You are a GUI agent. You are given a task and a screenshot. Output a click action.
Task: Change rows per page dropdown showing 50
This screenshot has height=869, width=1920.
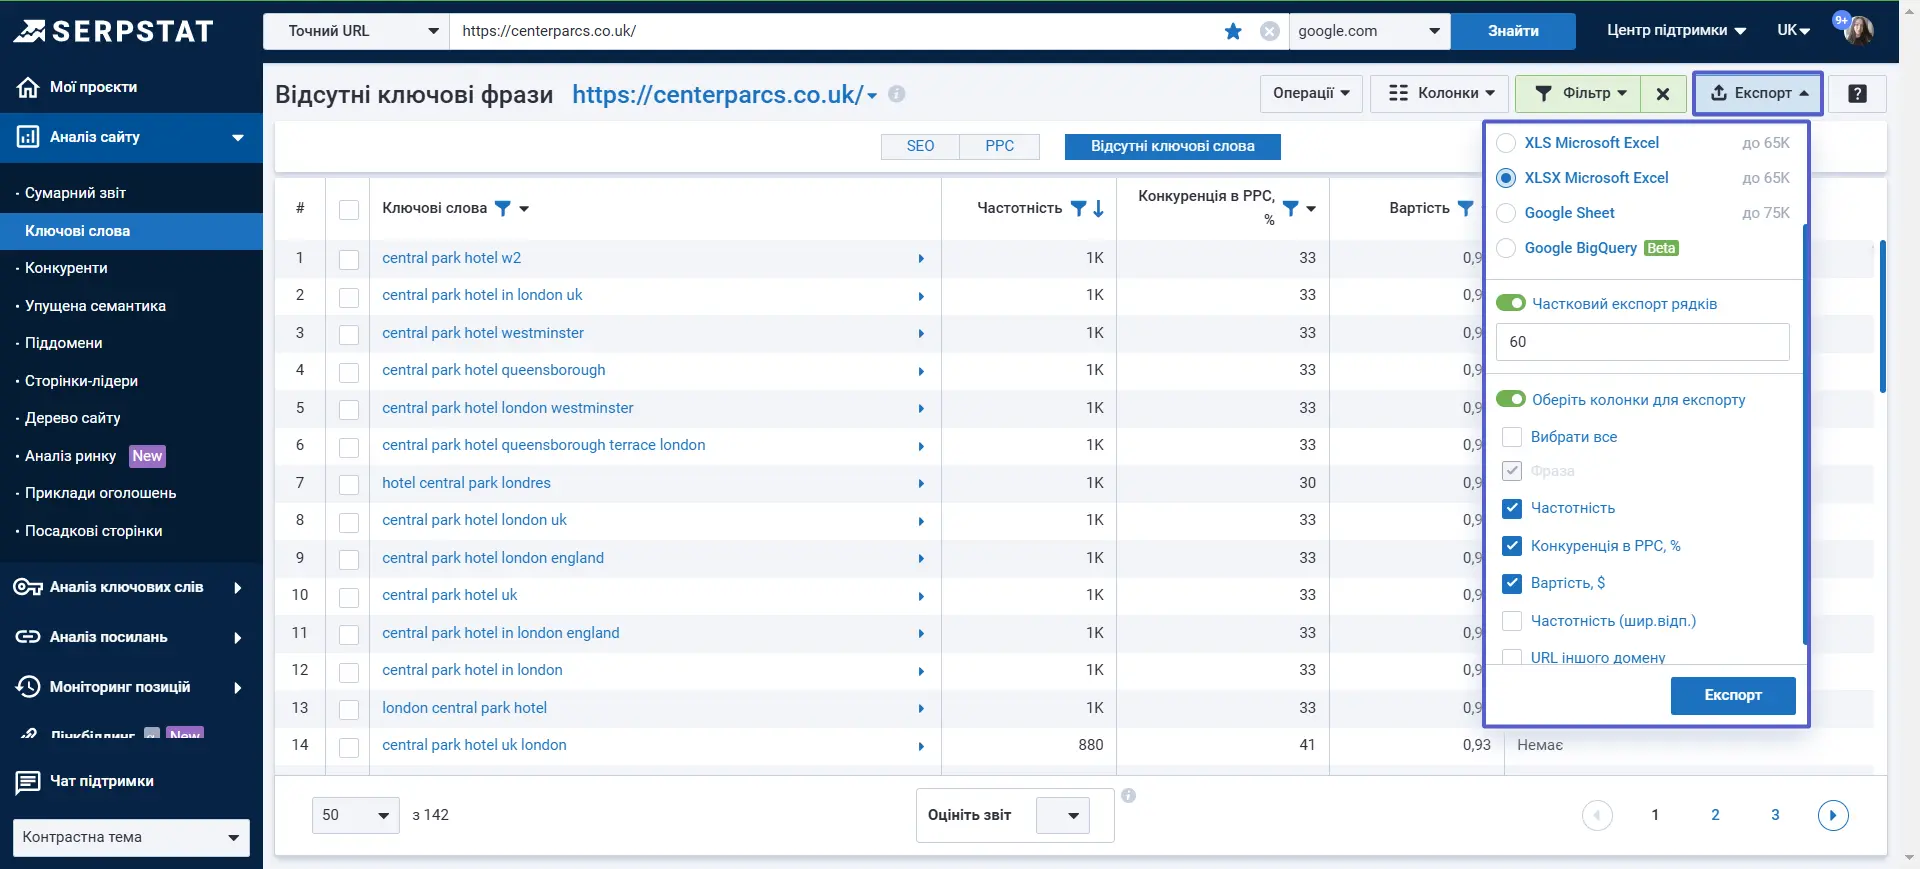pos(356,816)
